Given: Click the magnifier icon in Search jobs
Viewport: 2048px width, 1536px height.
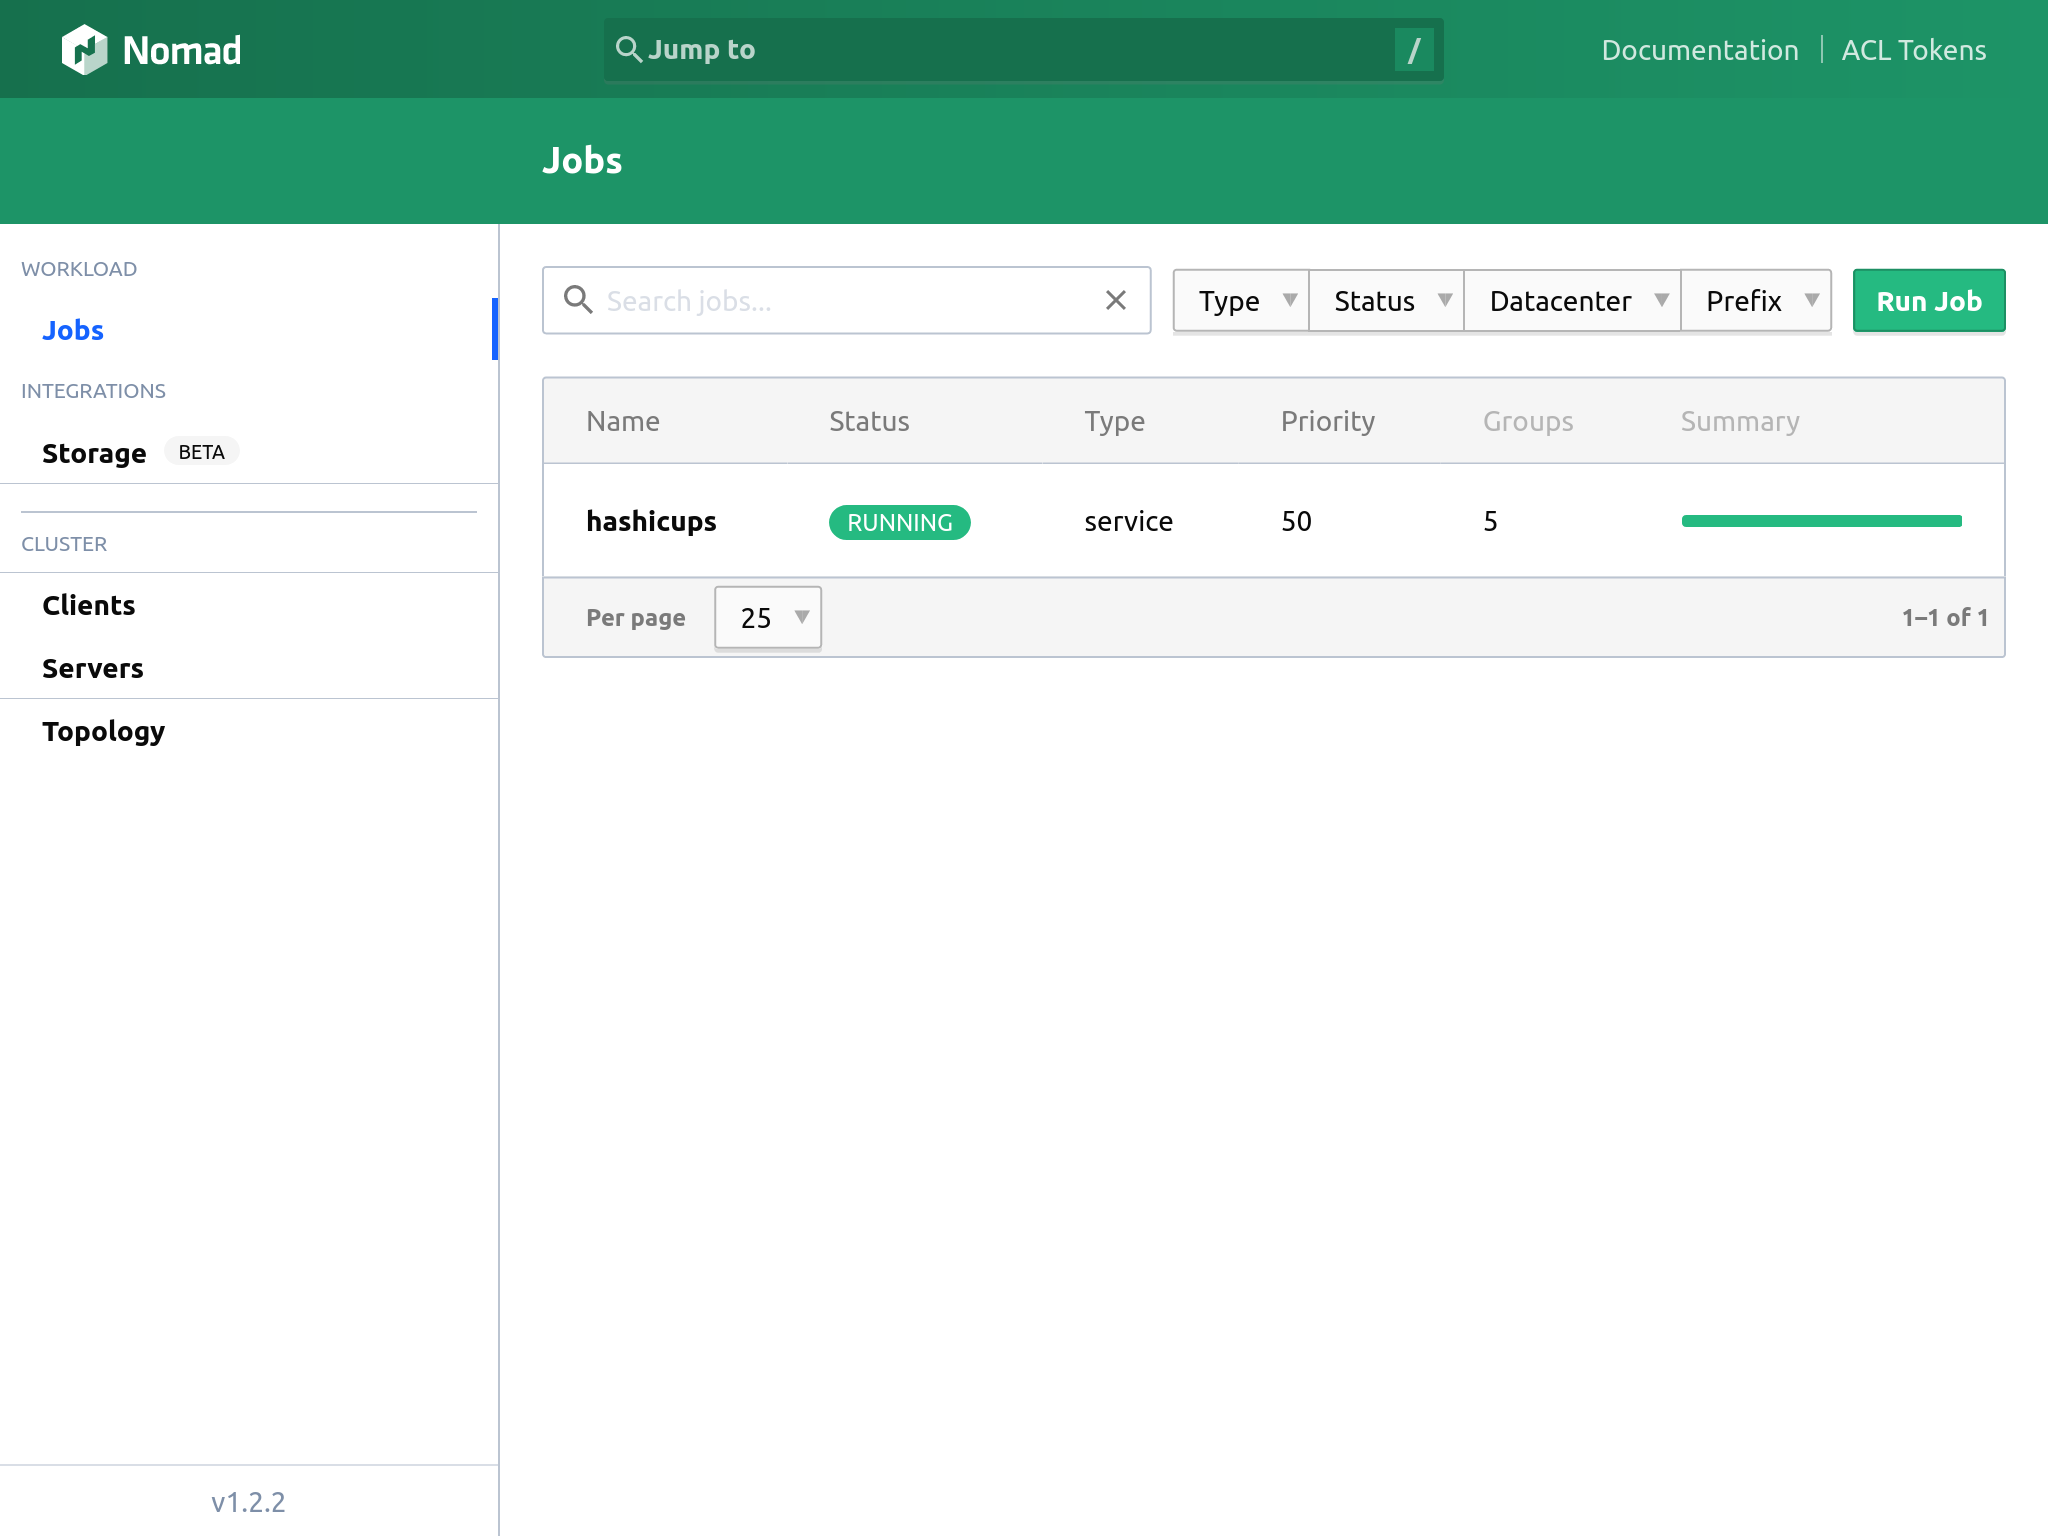Looking at the screenshot, I should [578, 299].
